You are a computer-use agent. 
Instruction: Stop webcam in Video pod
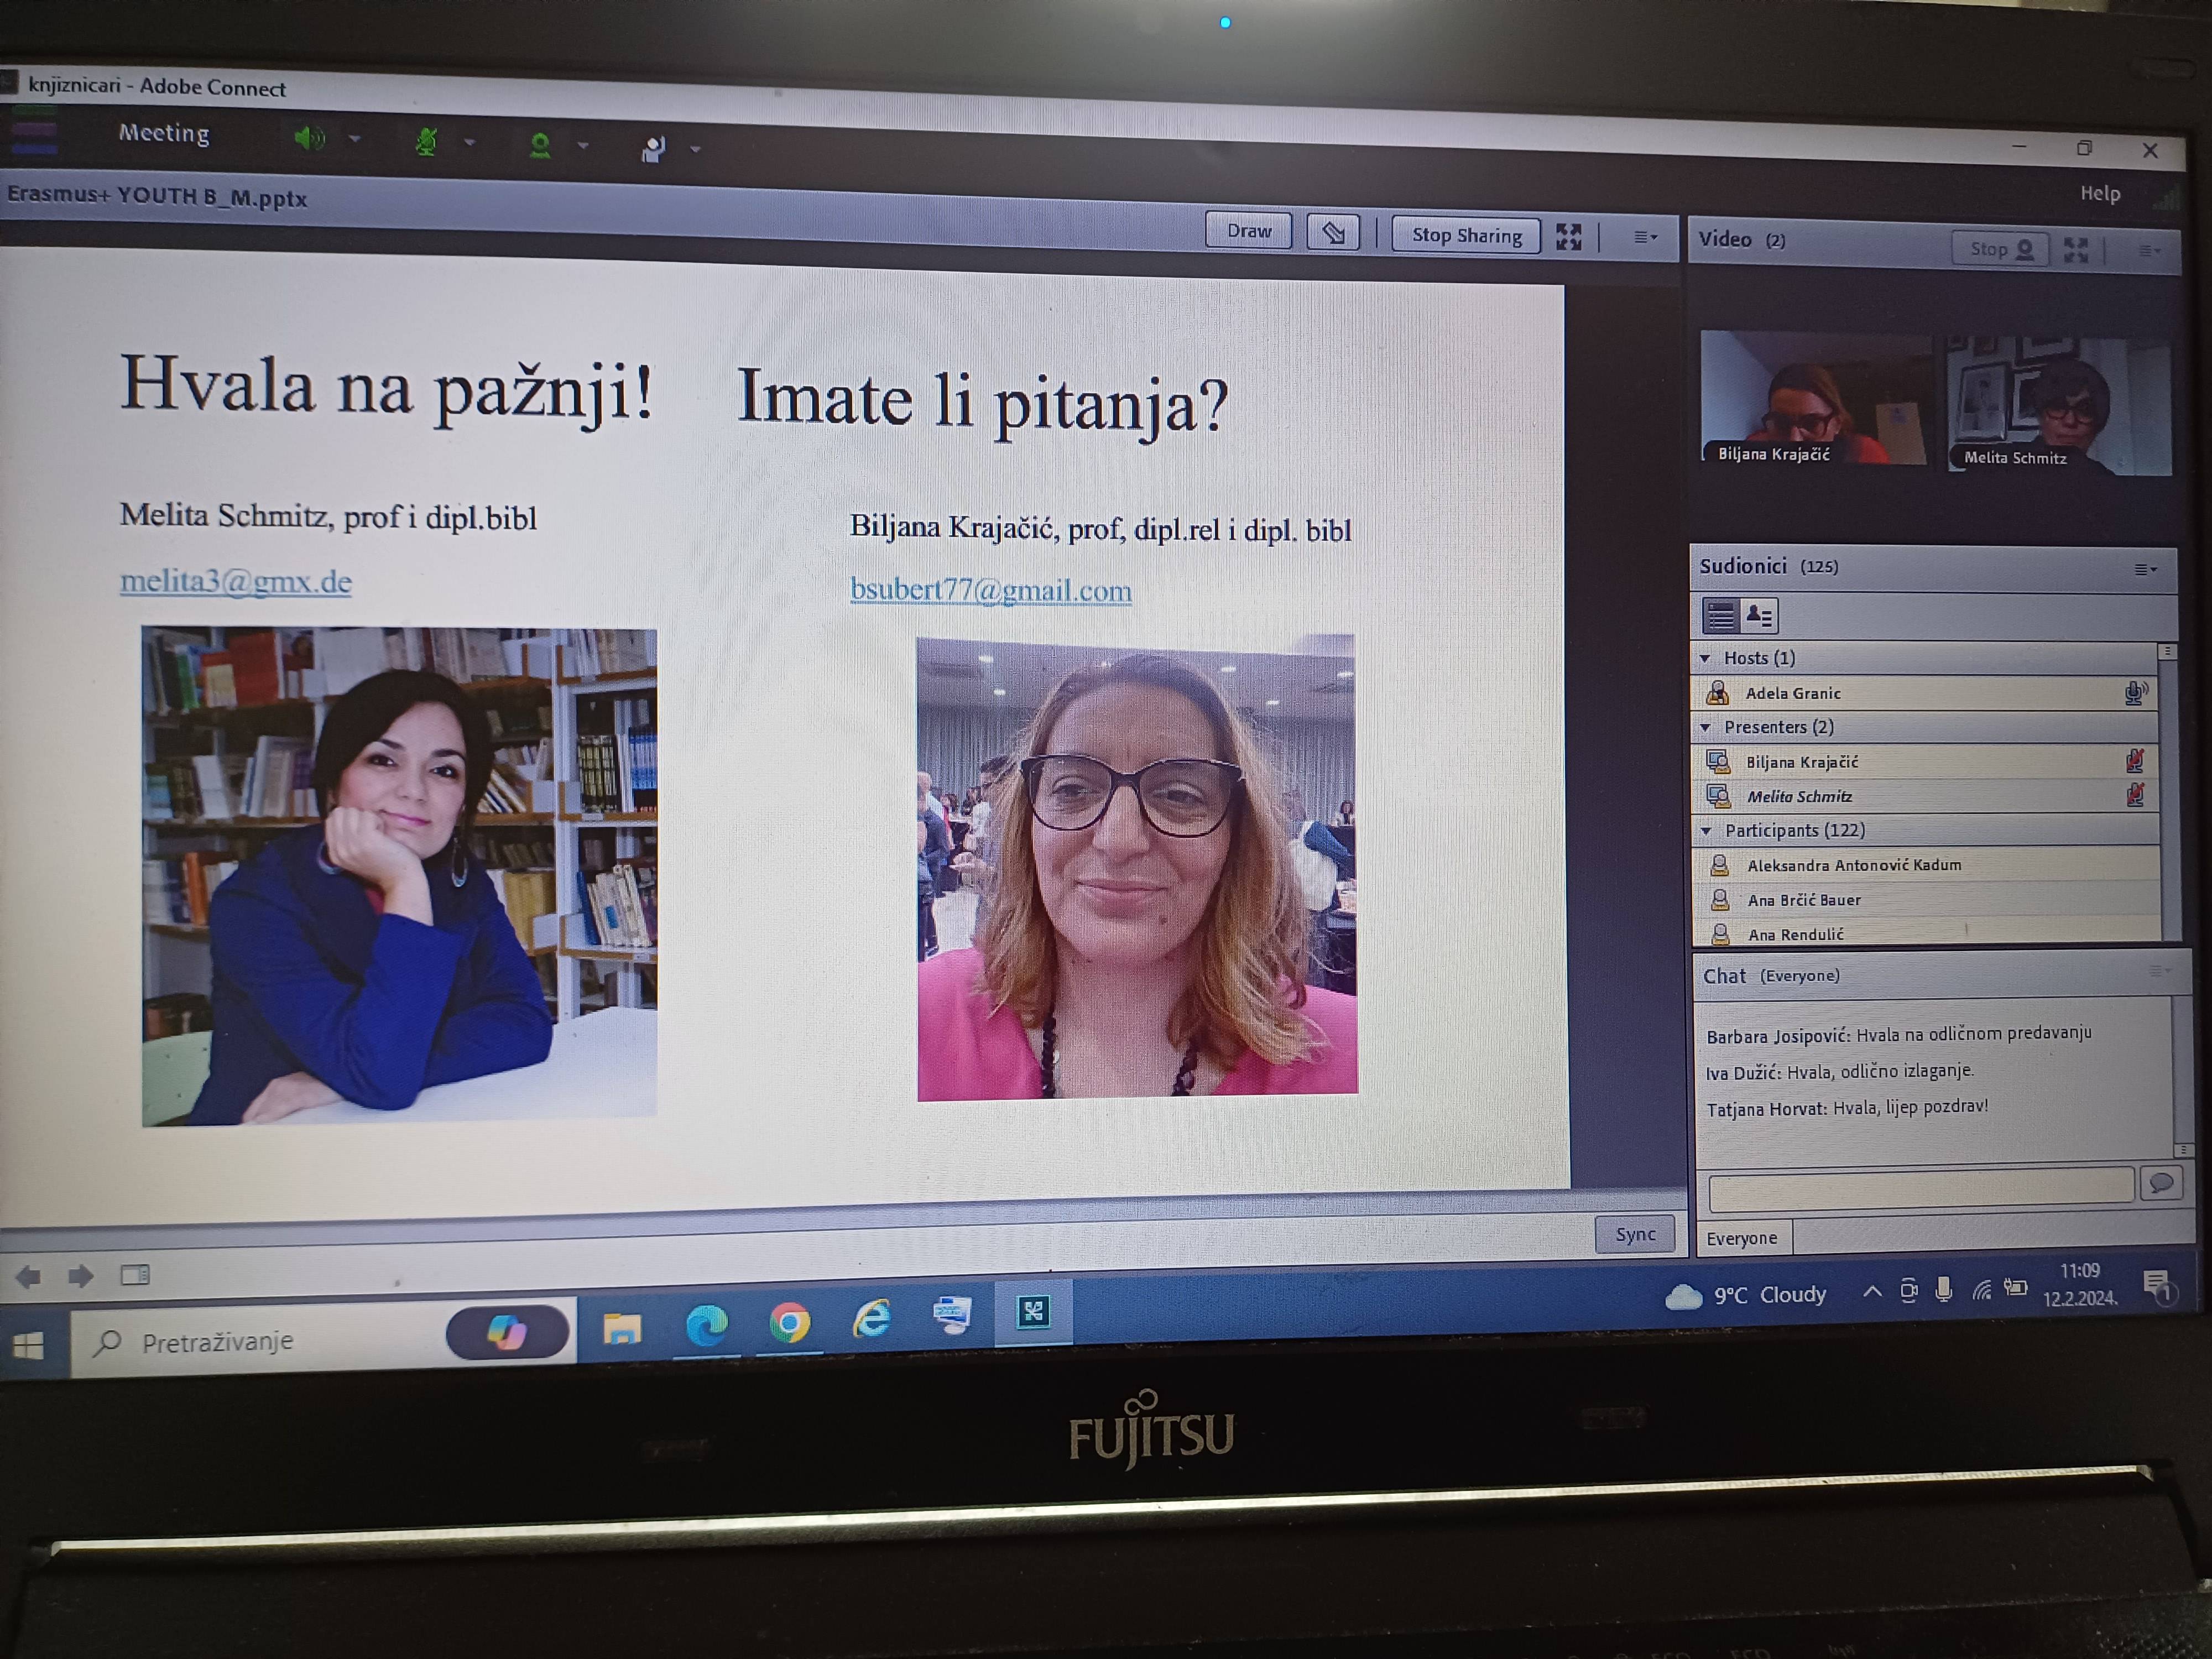coord(2001,249)
